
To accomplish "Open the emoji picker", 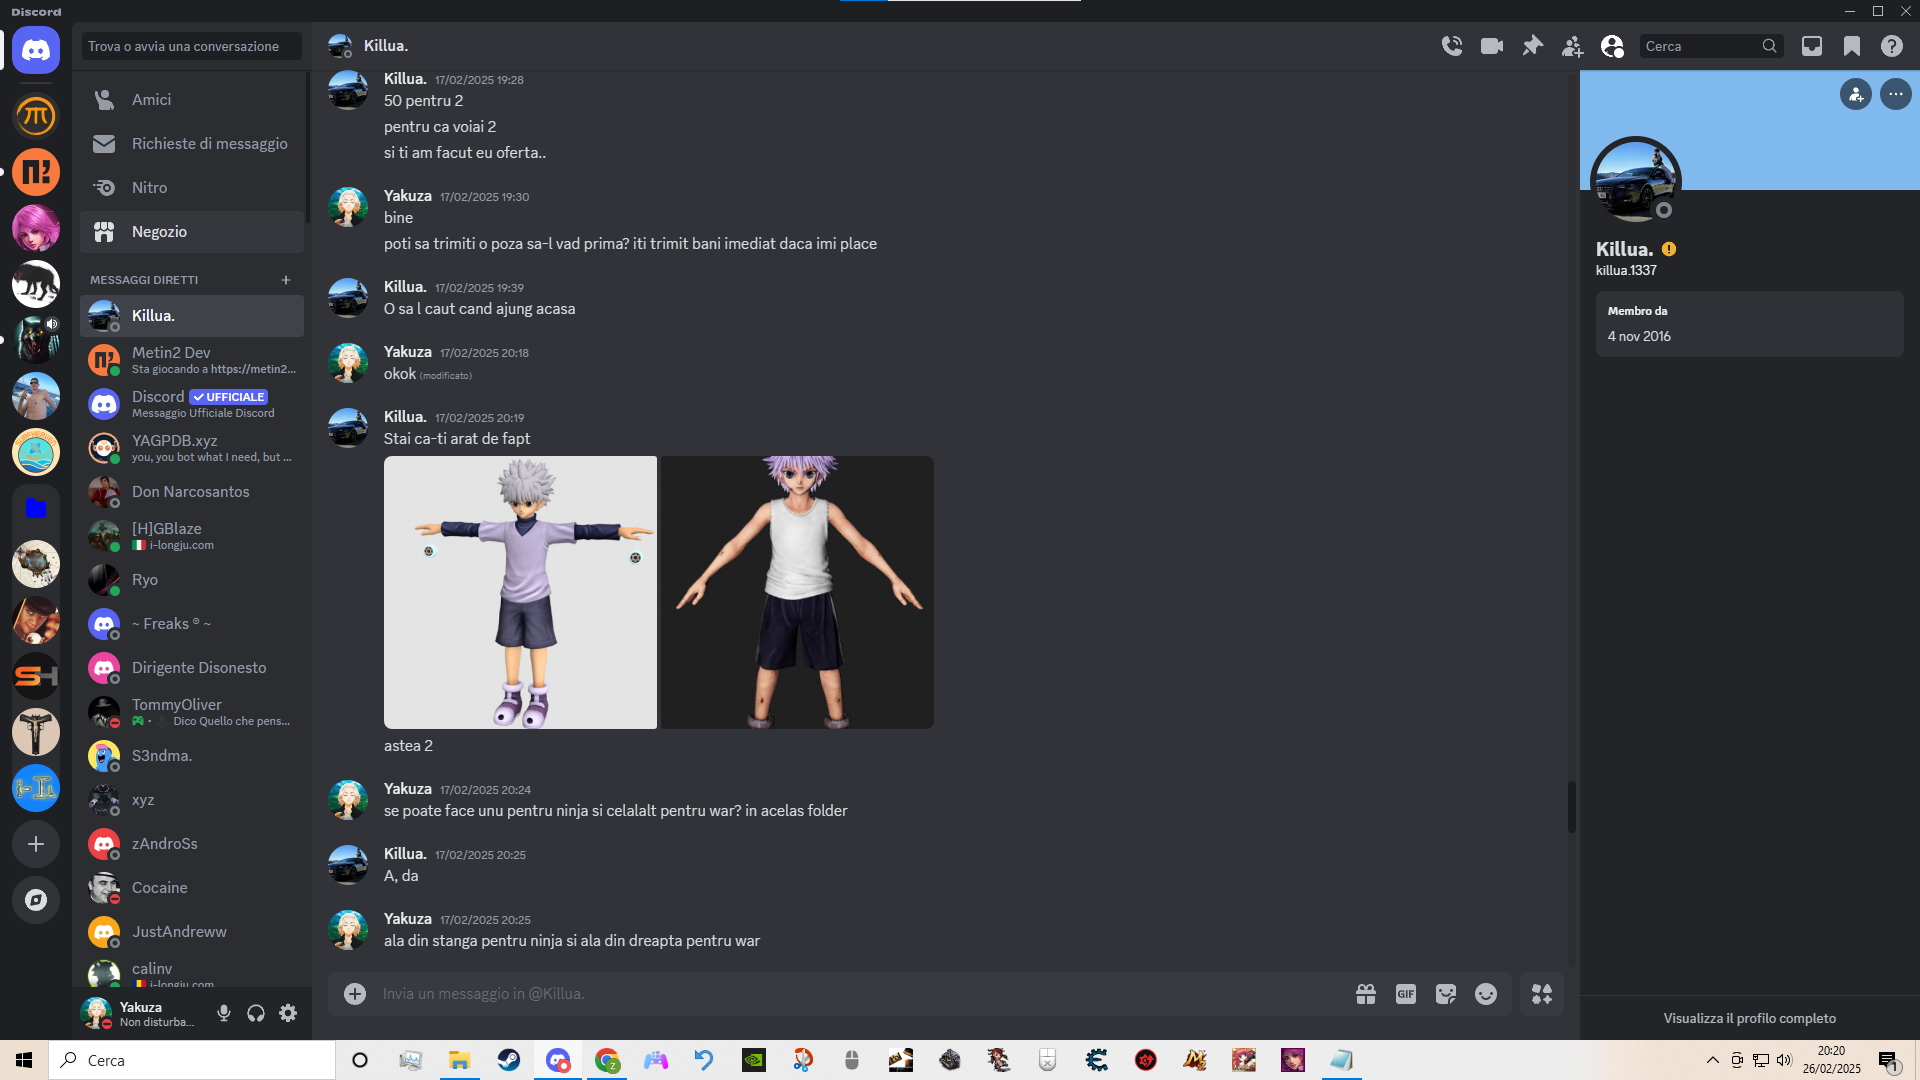I will click(x=1486, y=994).
